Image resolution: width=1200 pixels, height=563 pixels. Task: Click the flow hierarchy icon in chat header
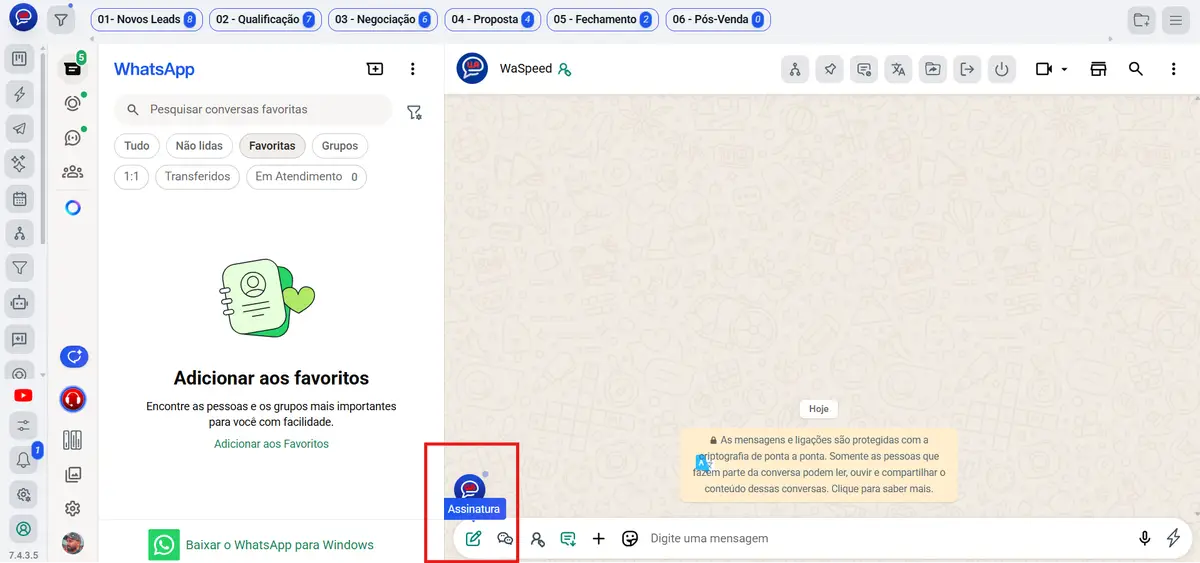pyautogui.click(x=795, y=69)
